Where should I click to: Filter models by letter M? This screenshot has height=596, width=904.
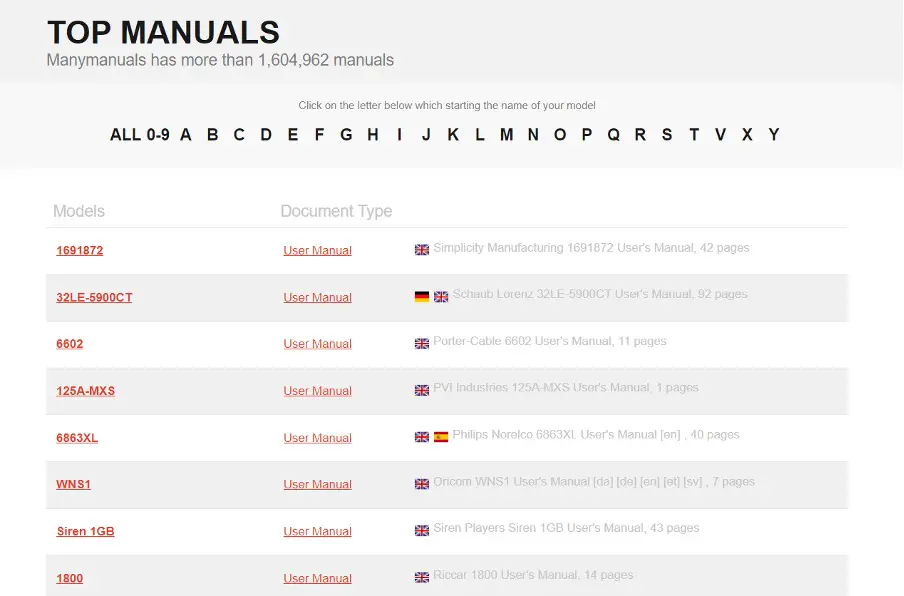[x=506, y=134]
